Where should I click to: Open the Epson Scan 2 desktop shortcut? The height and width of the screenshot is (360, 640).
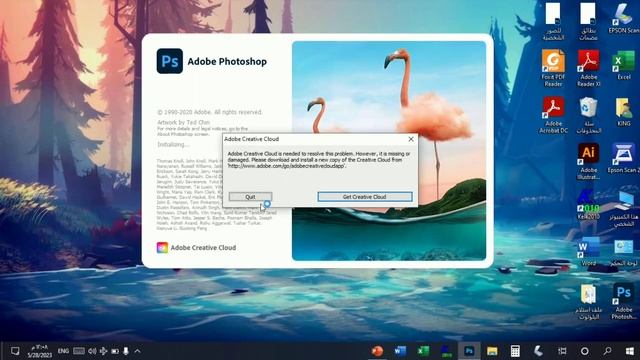pos(624,158)
